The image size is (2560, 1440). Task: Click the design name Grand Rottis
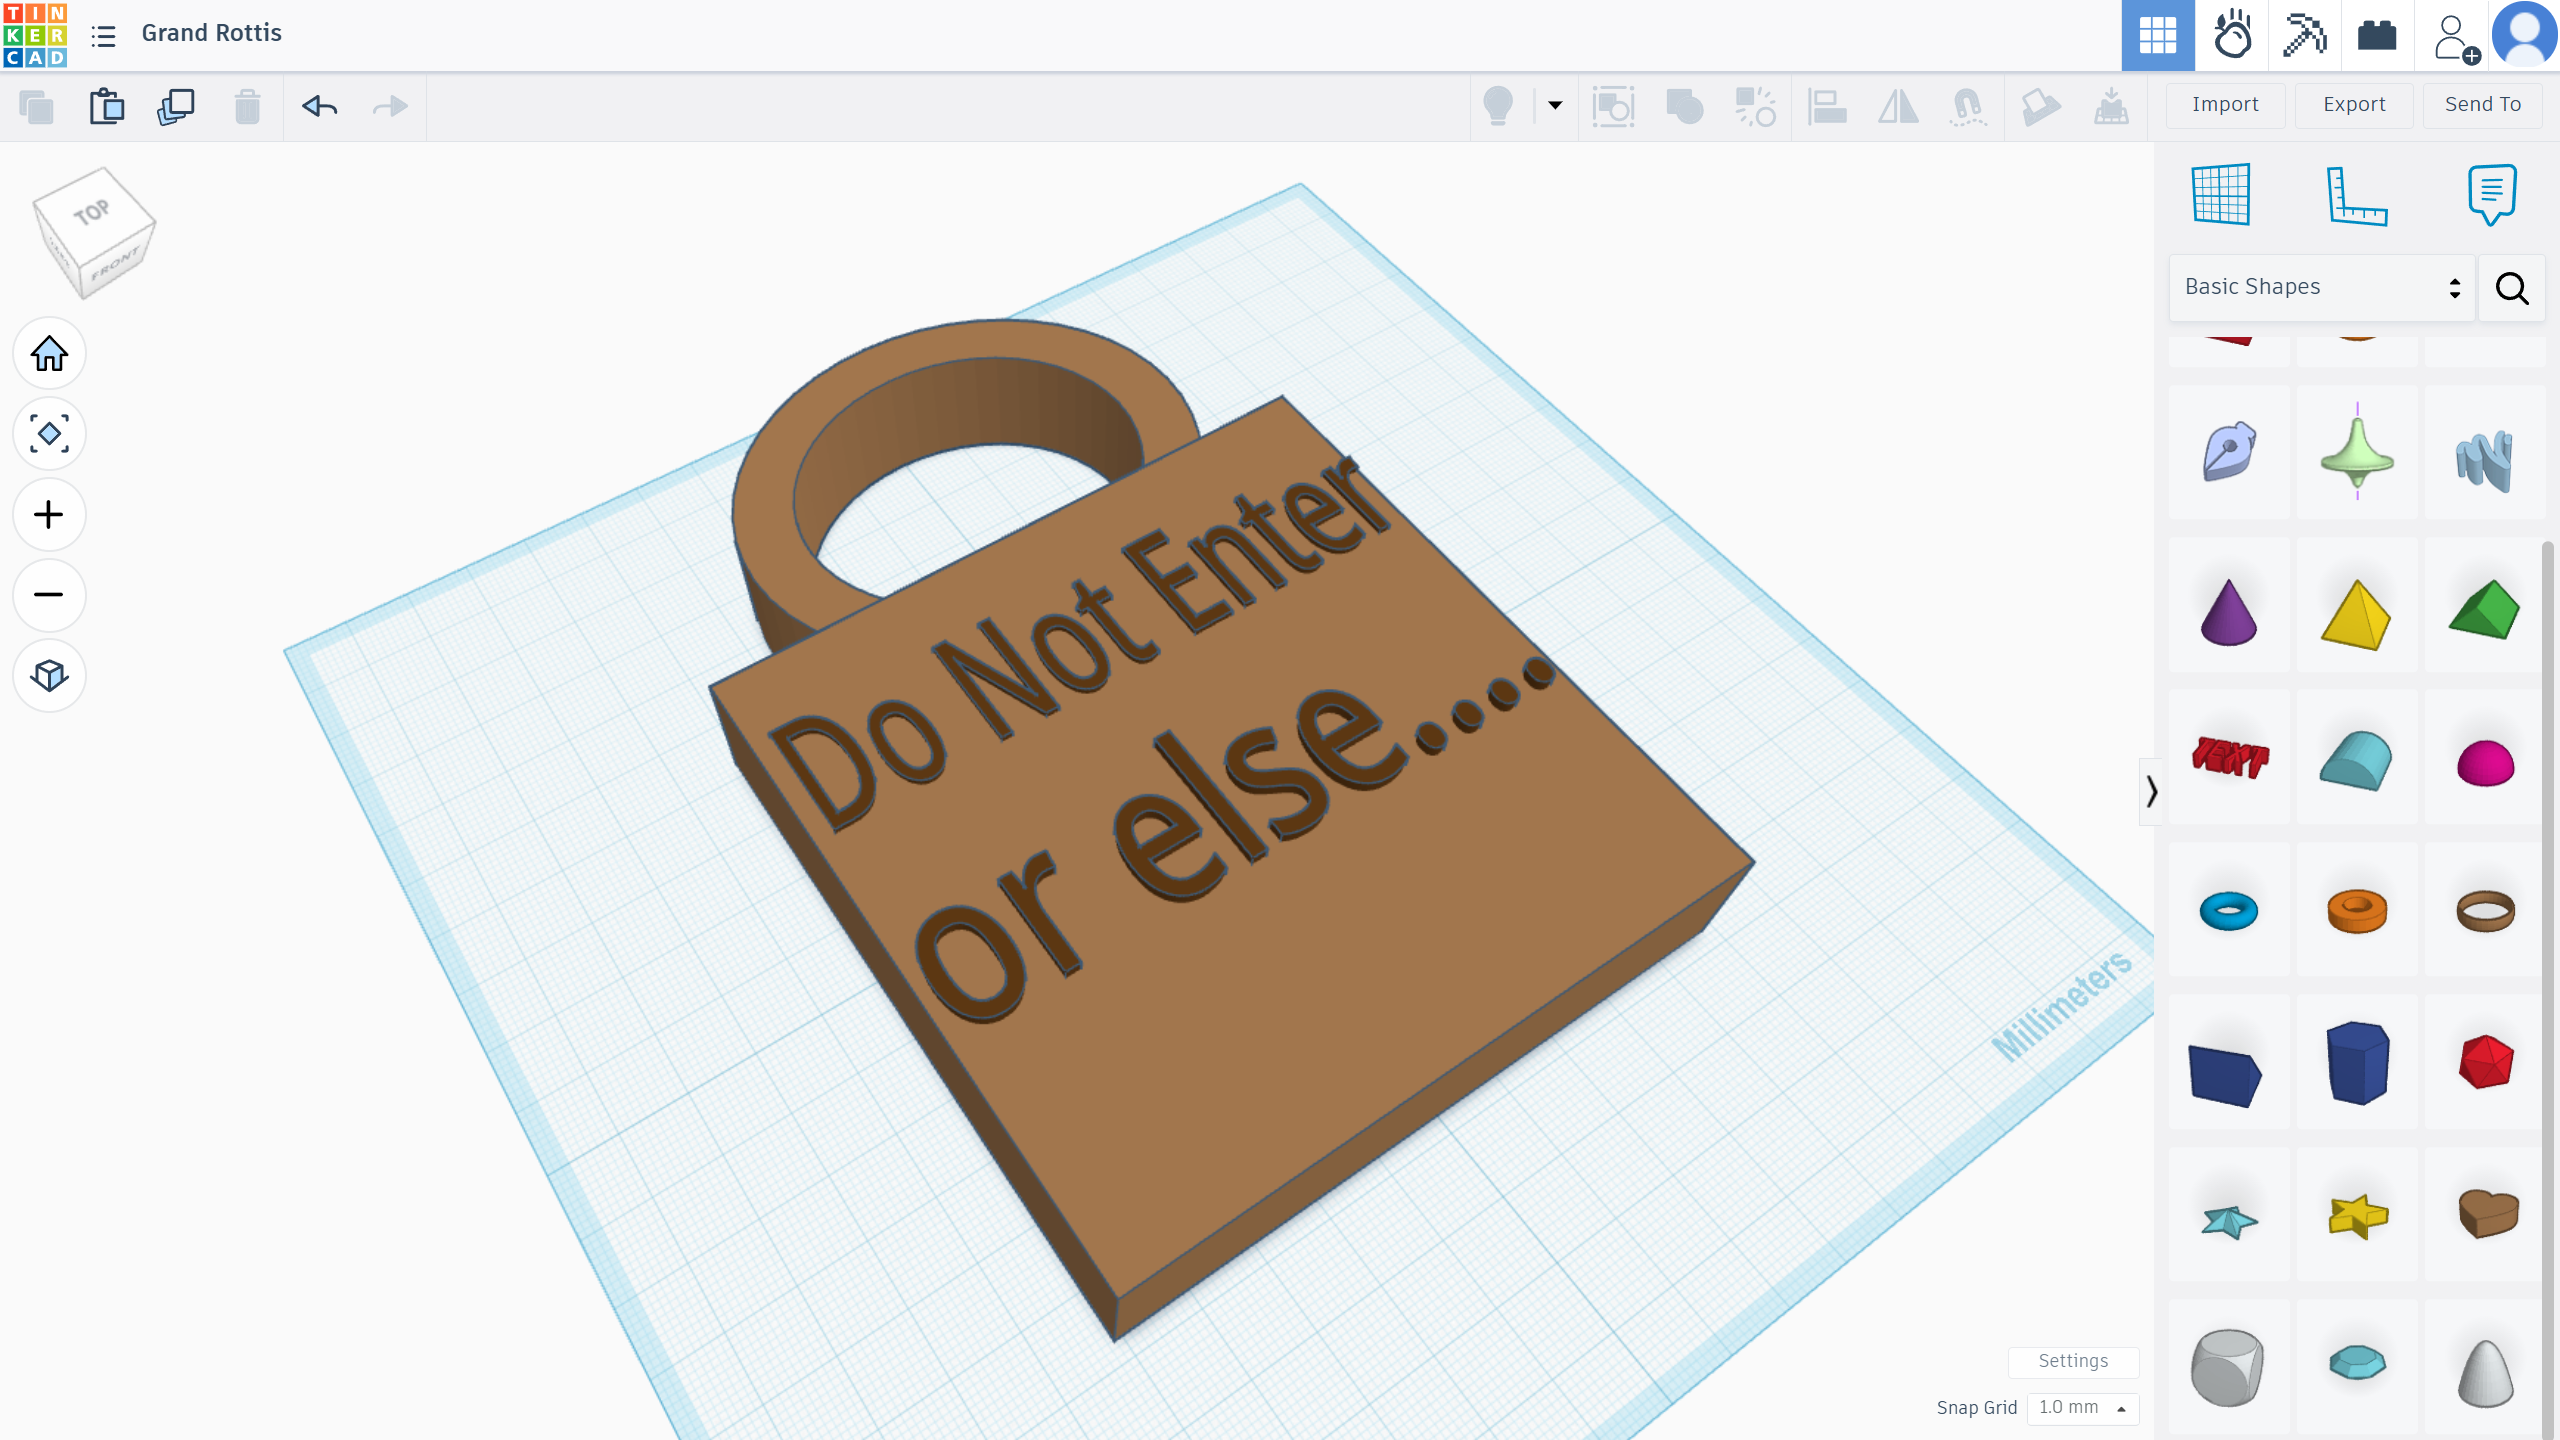212,33
